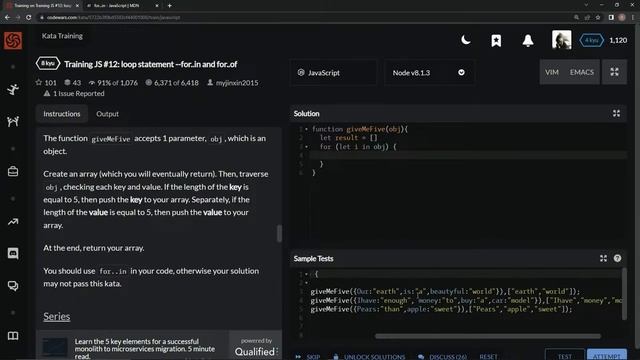Screen dimensions: 640x360
Task: Click the Codewars logo icon
Action: 13,40
